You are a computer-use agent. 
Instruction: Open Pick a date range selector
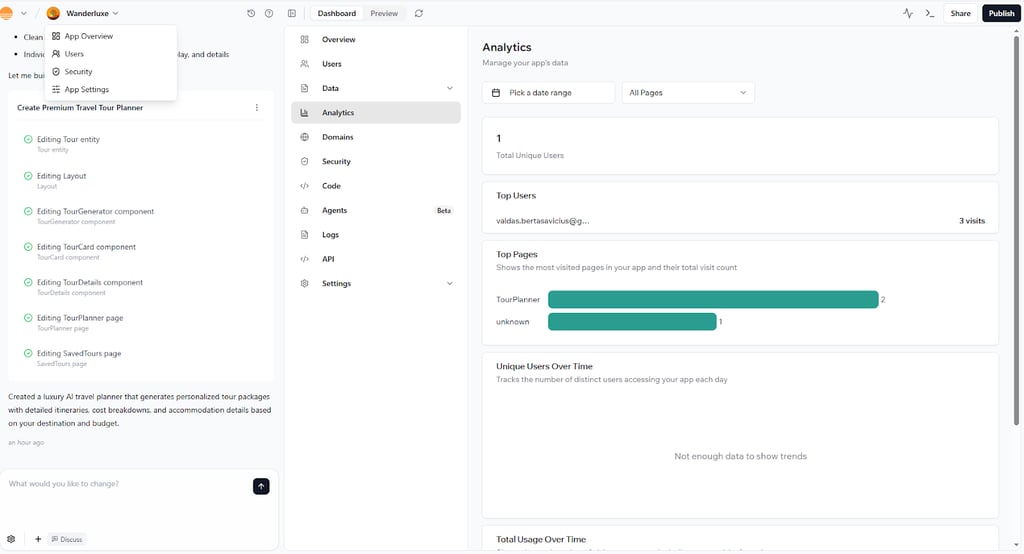point(549,93)
